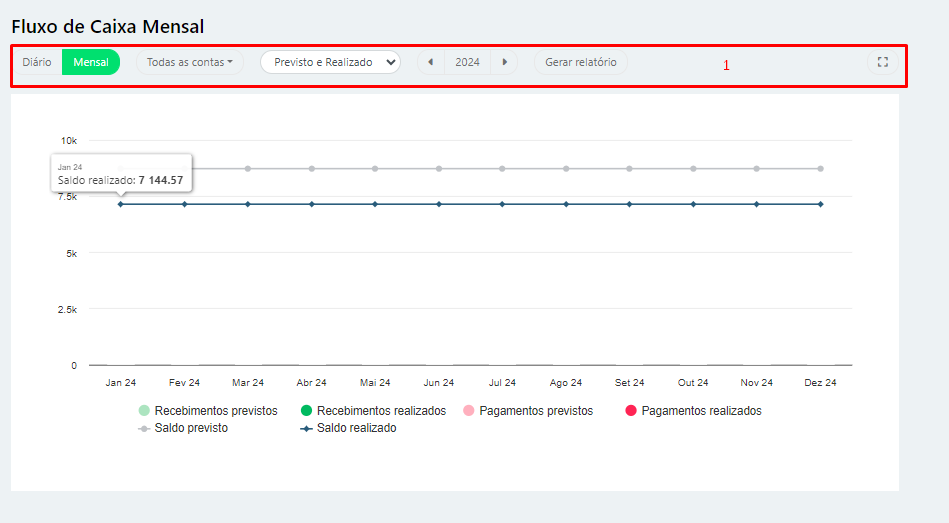Switch to Diário view
The image size is (949, 523).
[37, 62]
